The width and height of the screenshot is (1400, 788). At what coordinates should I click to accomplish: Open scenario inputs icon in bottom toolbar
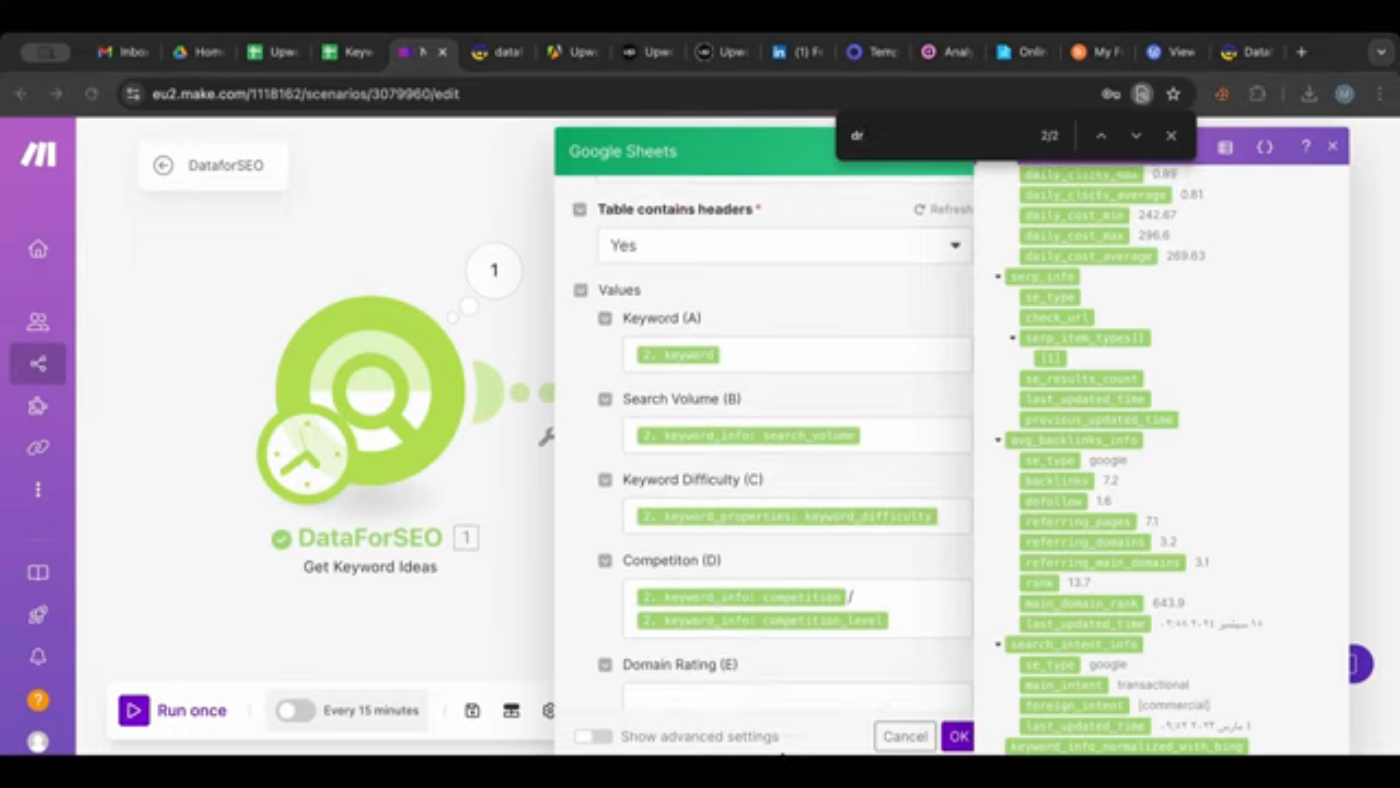[511, 711]
